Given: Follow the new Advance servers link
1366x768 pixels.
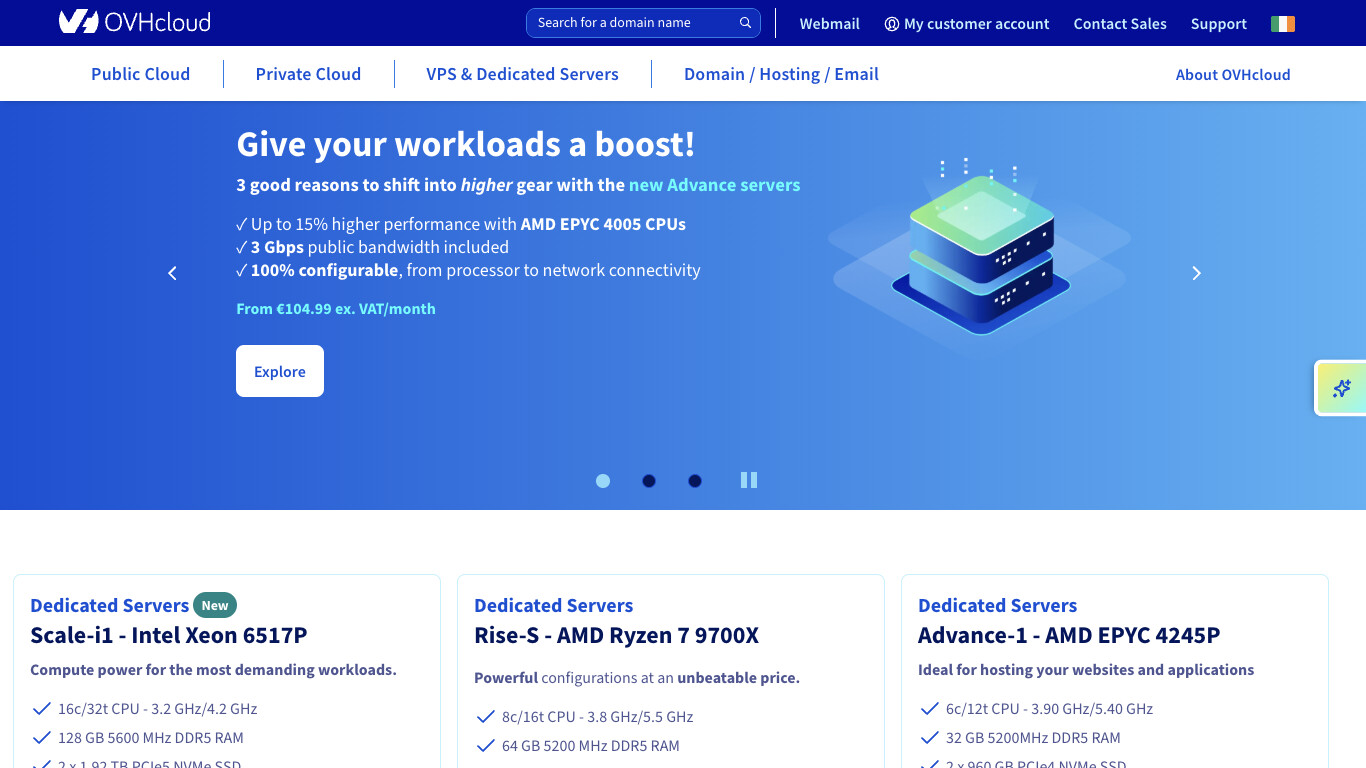Looking at the screenshot, I should pos(714,185).
